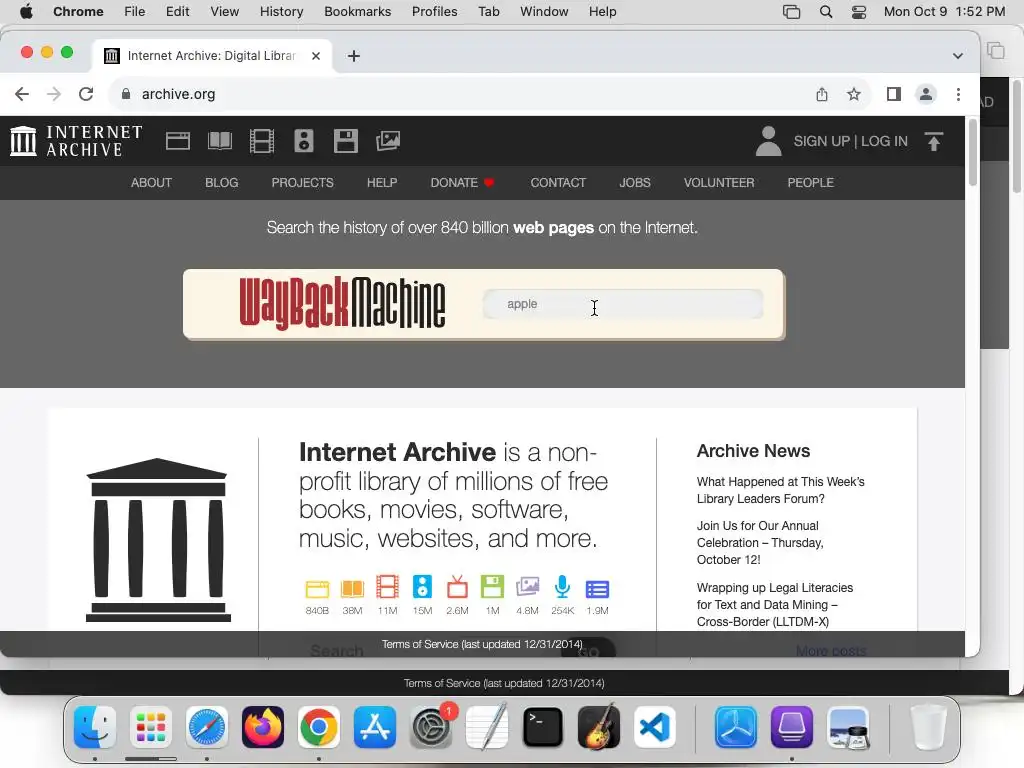Viewport: 1024px width, 768px height.
Task: Open macOS Control Center icon
Action: tap(859, 12)
